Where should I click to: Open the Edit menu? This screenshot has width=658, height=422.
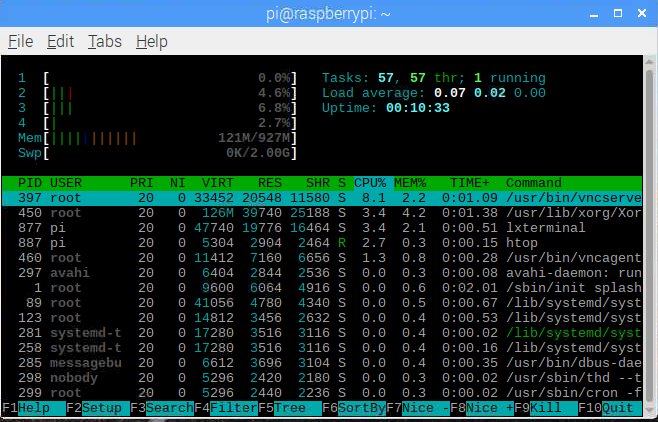pyautogui.click(x=60, y=42)
